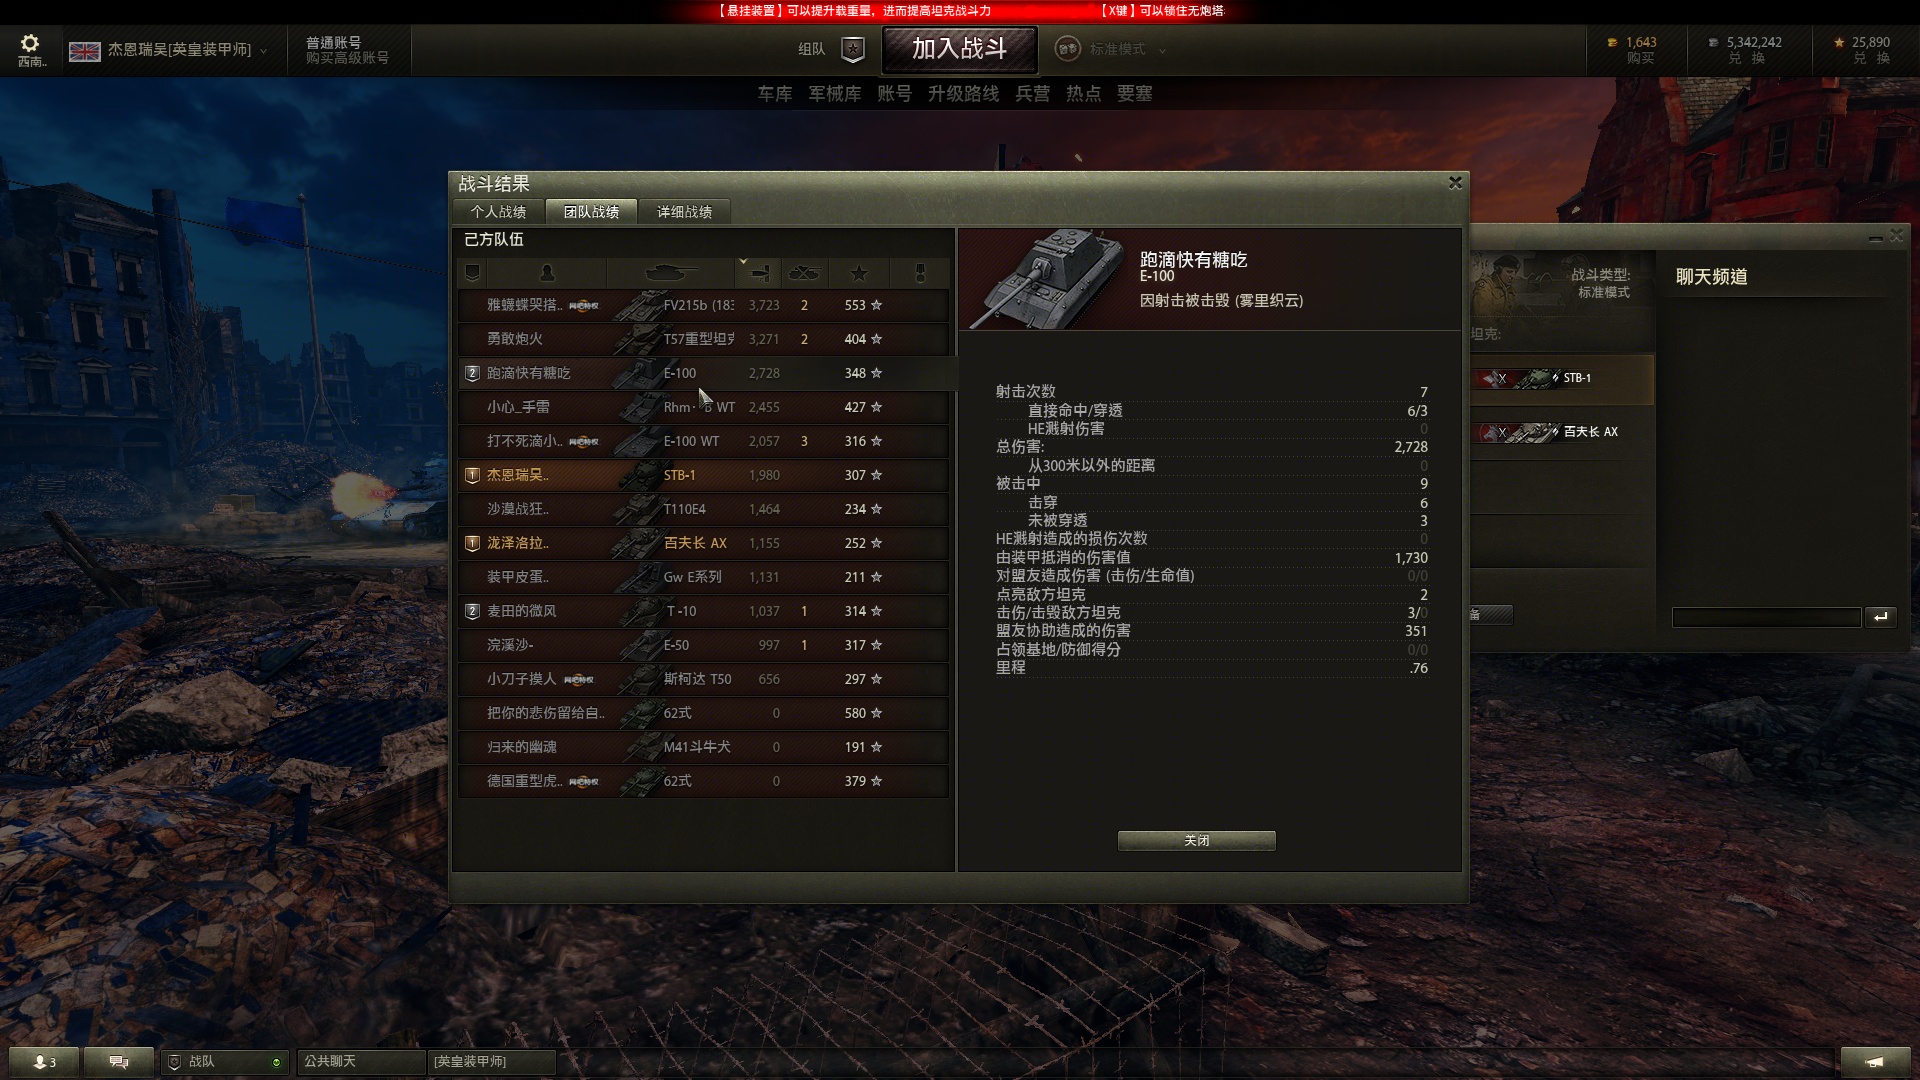
Task: Sort by the kills column icon
Action: pos(804,272)
